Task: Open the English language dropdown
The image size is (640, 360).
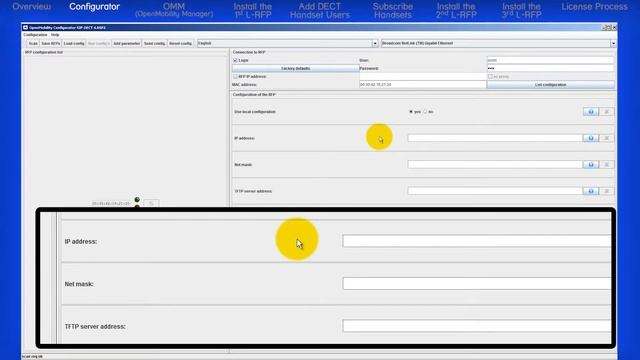Action: pos(375,43)
